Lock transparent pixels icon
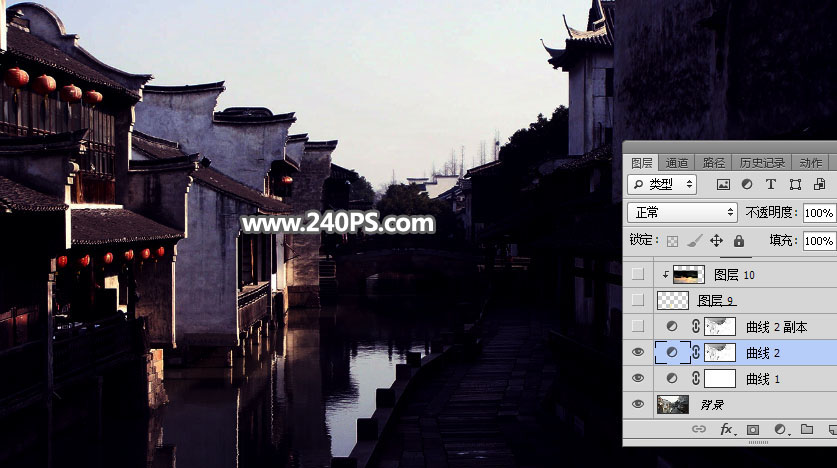This screenshot has width=837, height=468. tap(673, 241)
